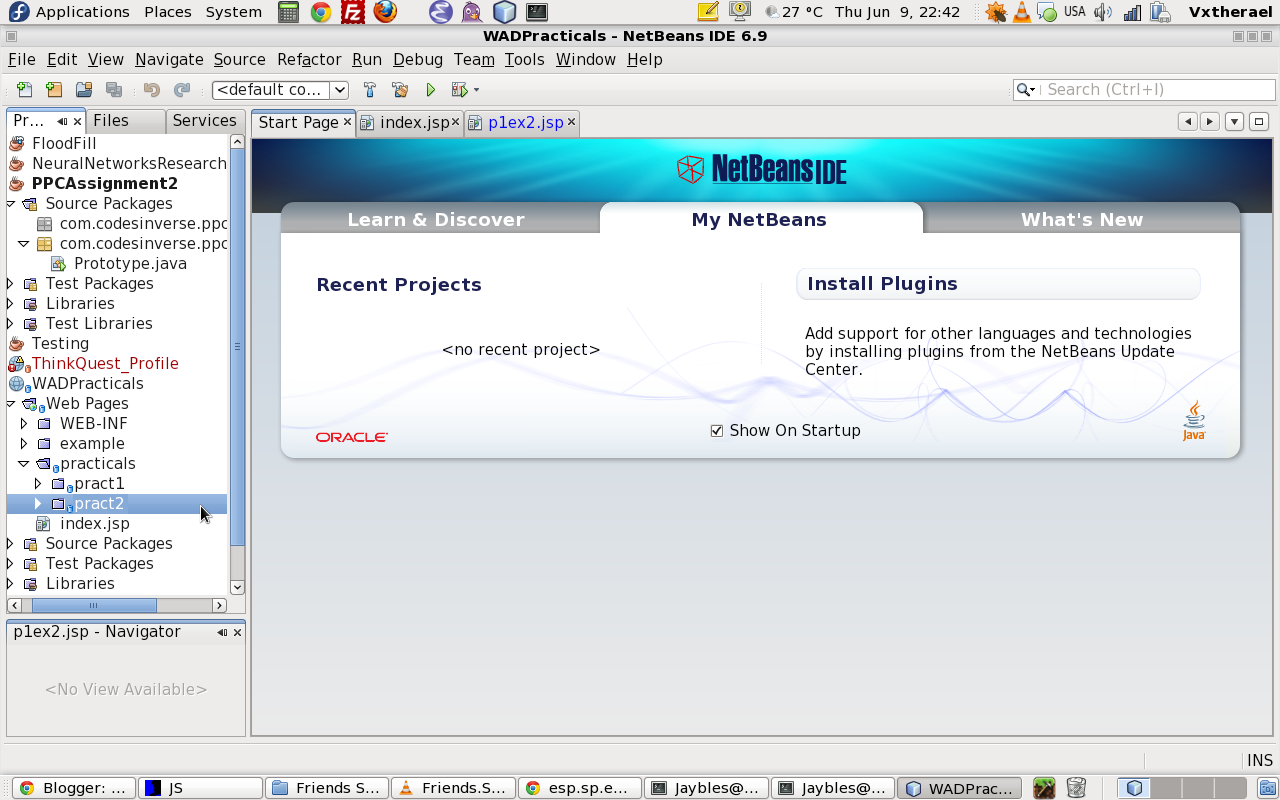
Task: Expand the pract1 folder node
Action: pyautogui.click(x=39, y=483)
